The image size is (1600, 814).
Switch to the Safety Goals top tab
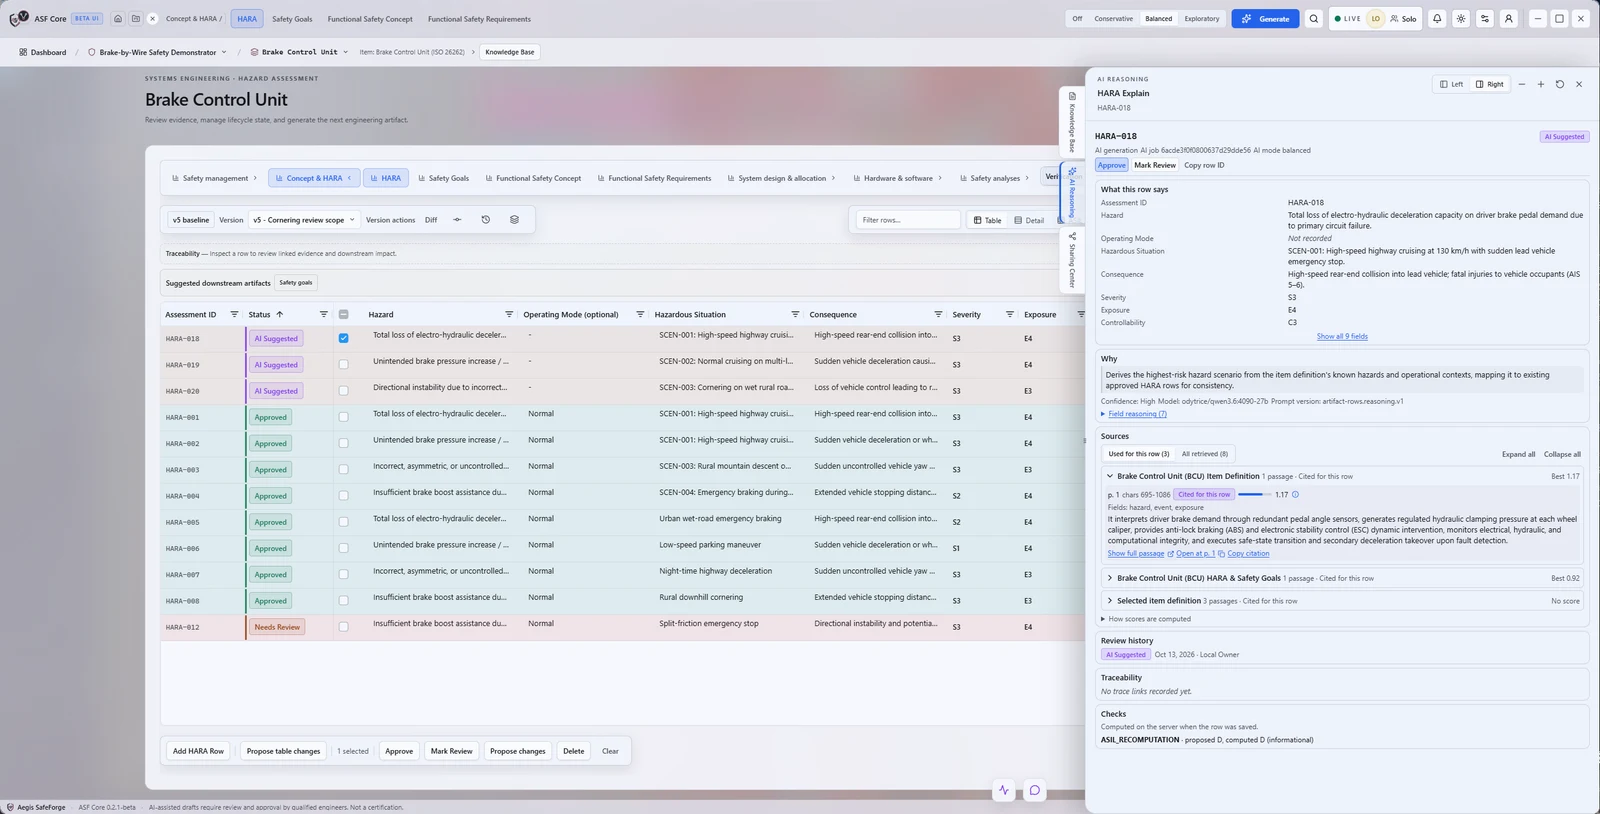[x=292, y=19]
